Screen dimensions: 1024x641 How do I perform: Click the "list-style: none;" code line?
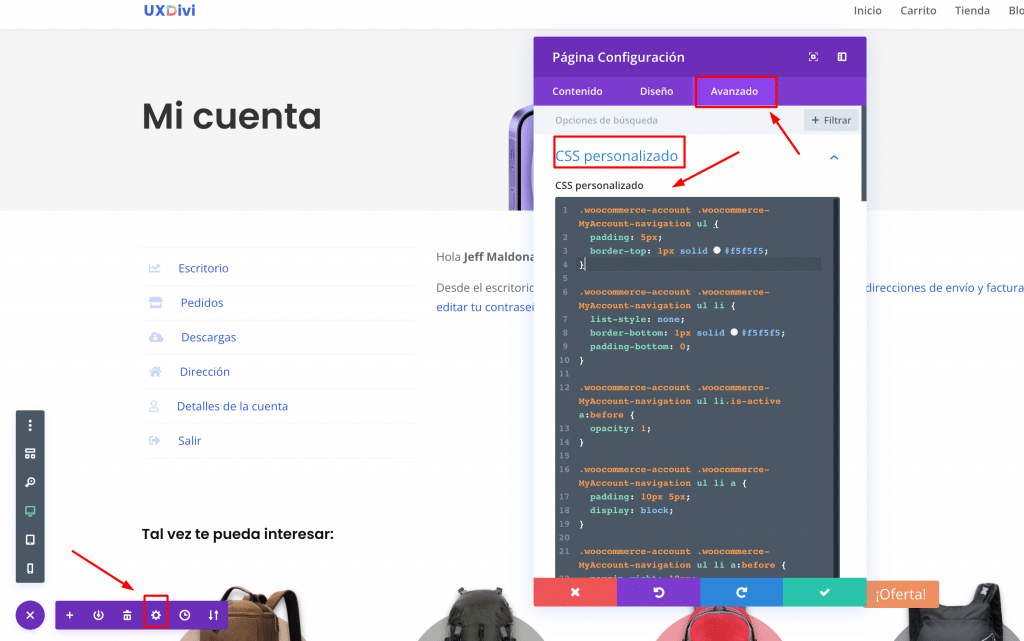(x=637, y=319)
